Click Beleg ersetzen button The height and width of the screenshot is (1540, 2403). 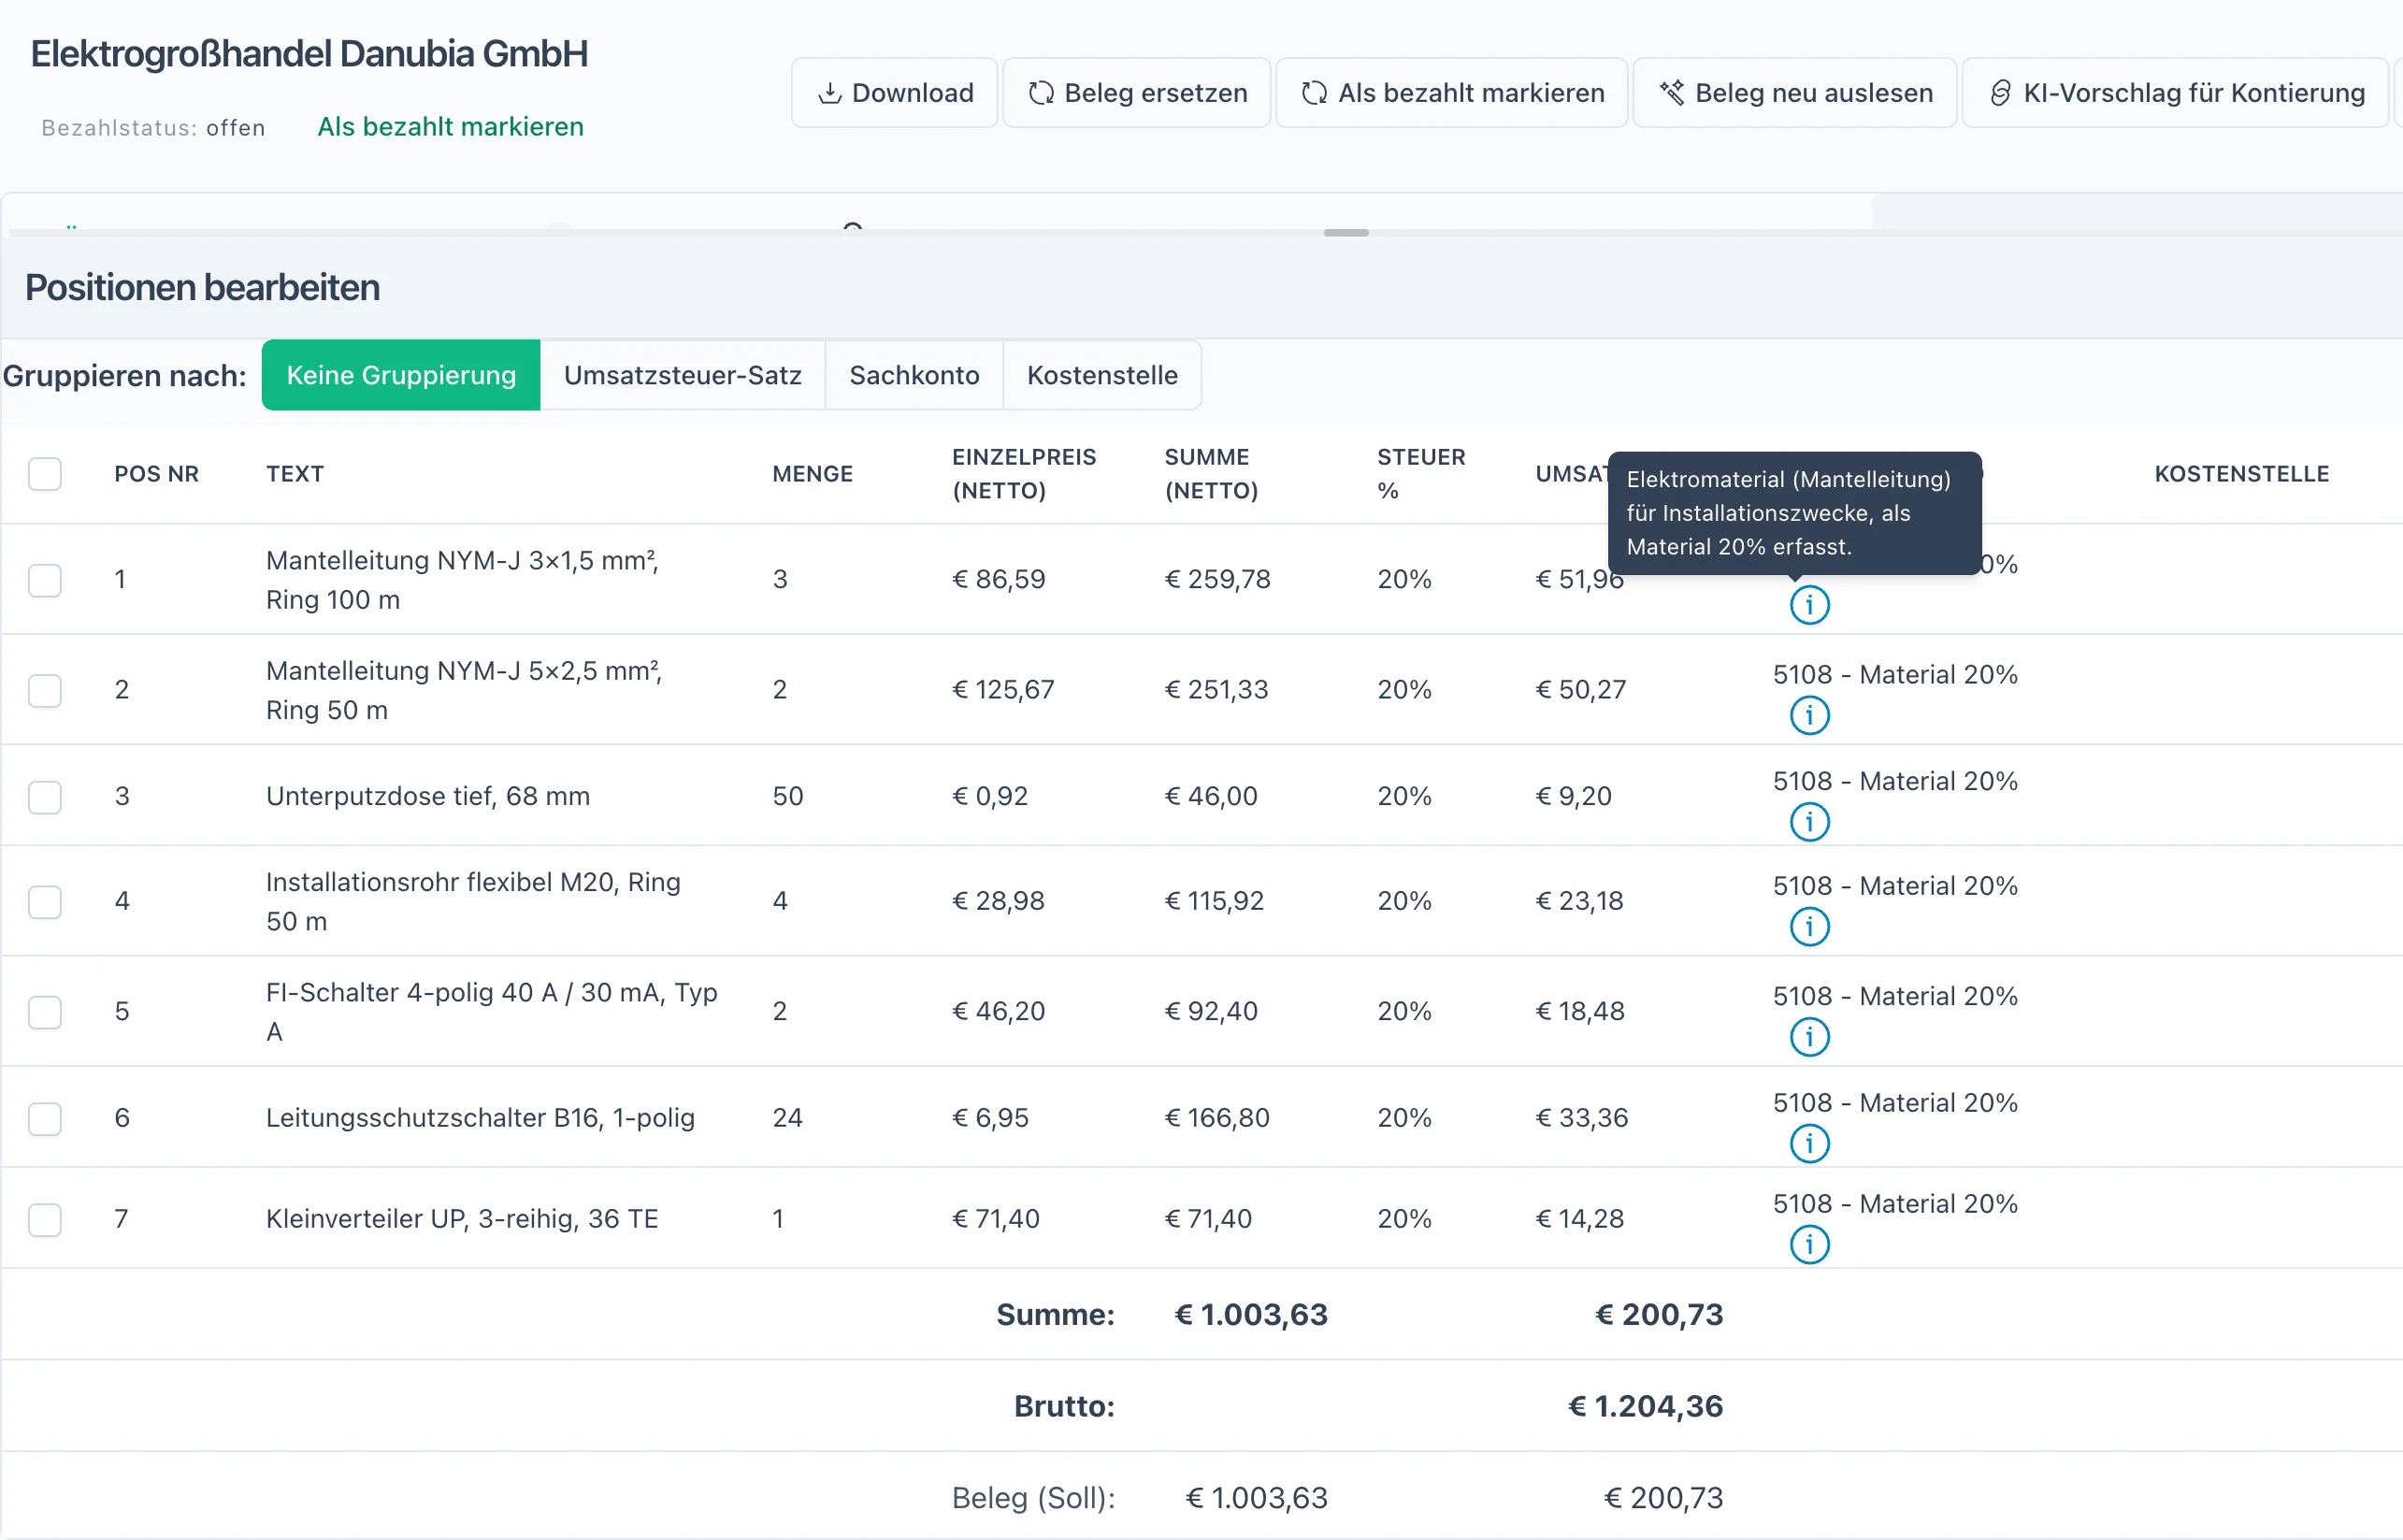pyautogui.click(x=1137, y=93)
